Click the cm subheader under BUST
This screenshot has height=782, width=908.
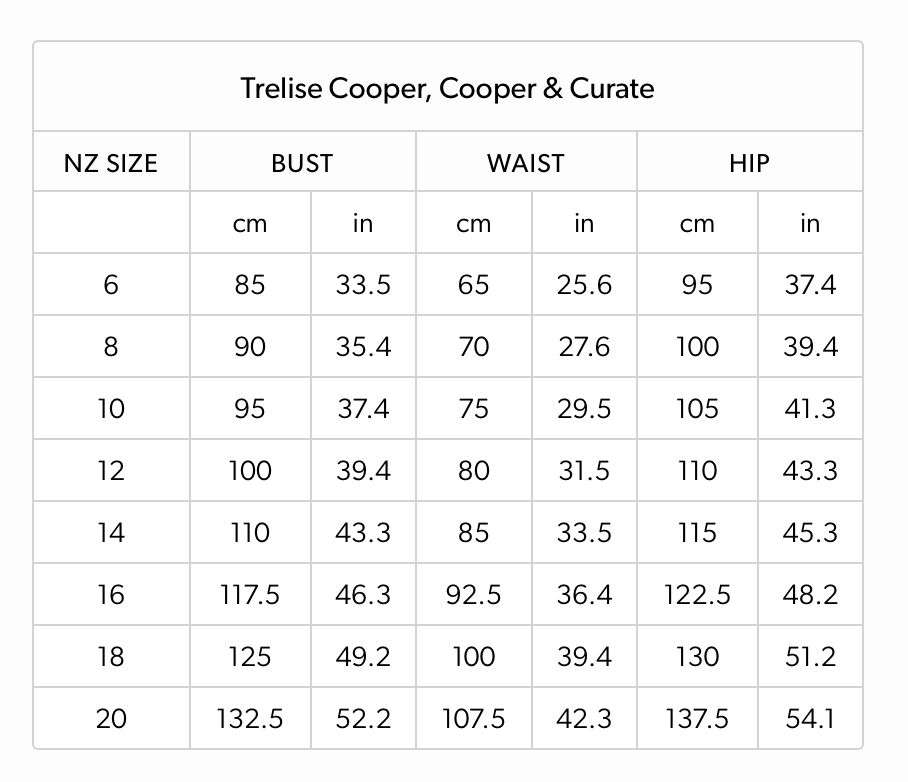(250, 224)
